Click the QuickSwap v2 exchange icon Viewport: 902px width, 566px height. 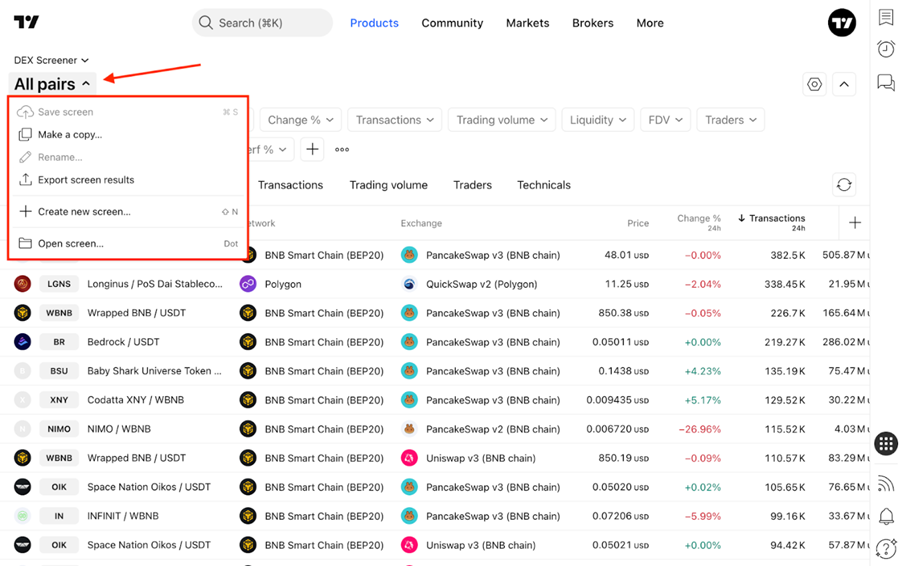tap(409, 284)
